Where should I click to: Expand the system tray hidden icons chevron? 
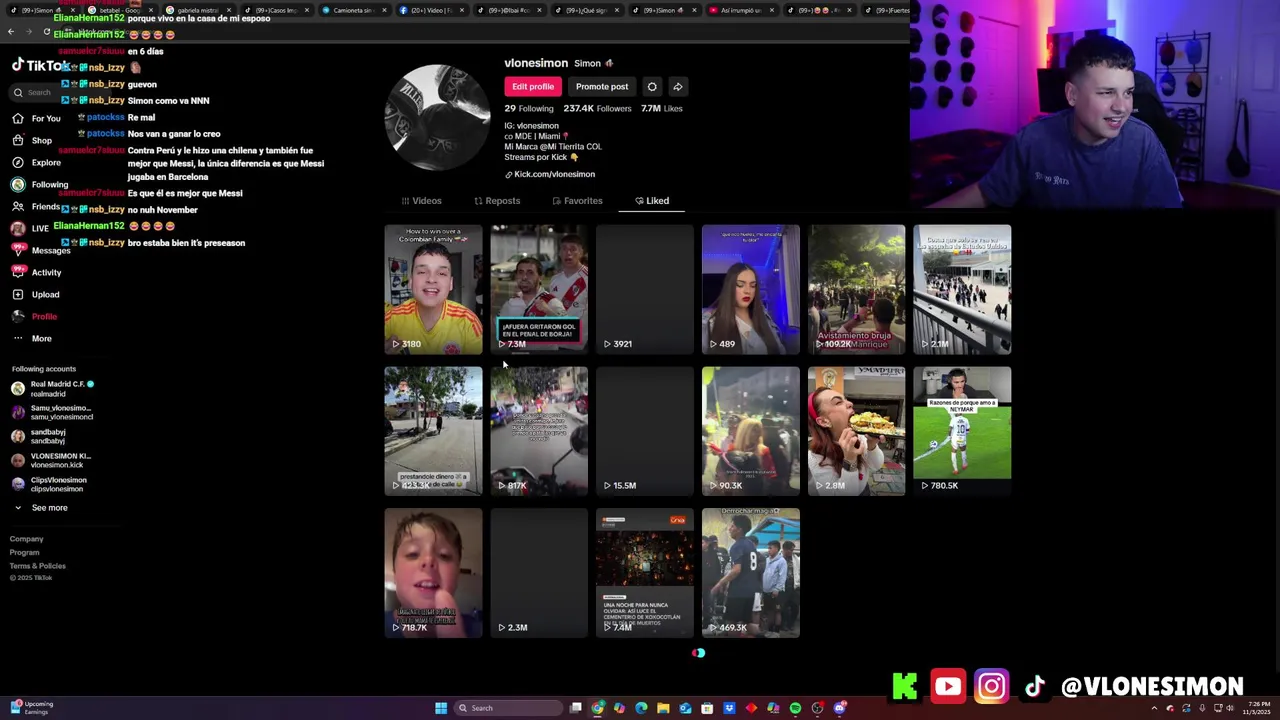tap(1154, 708)
